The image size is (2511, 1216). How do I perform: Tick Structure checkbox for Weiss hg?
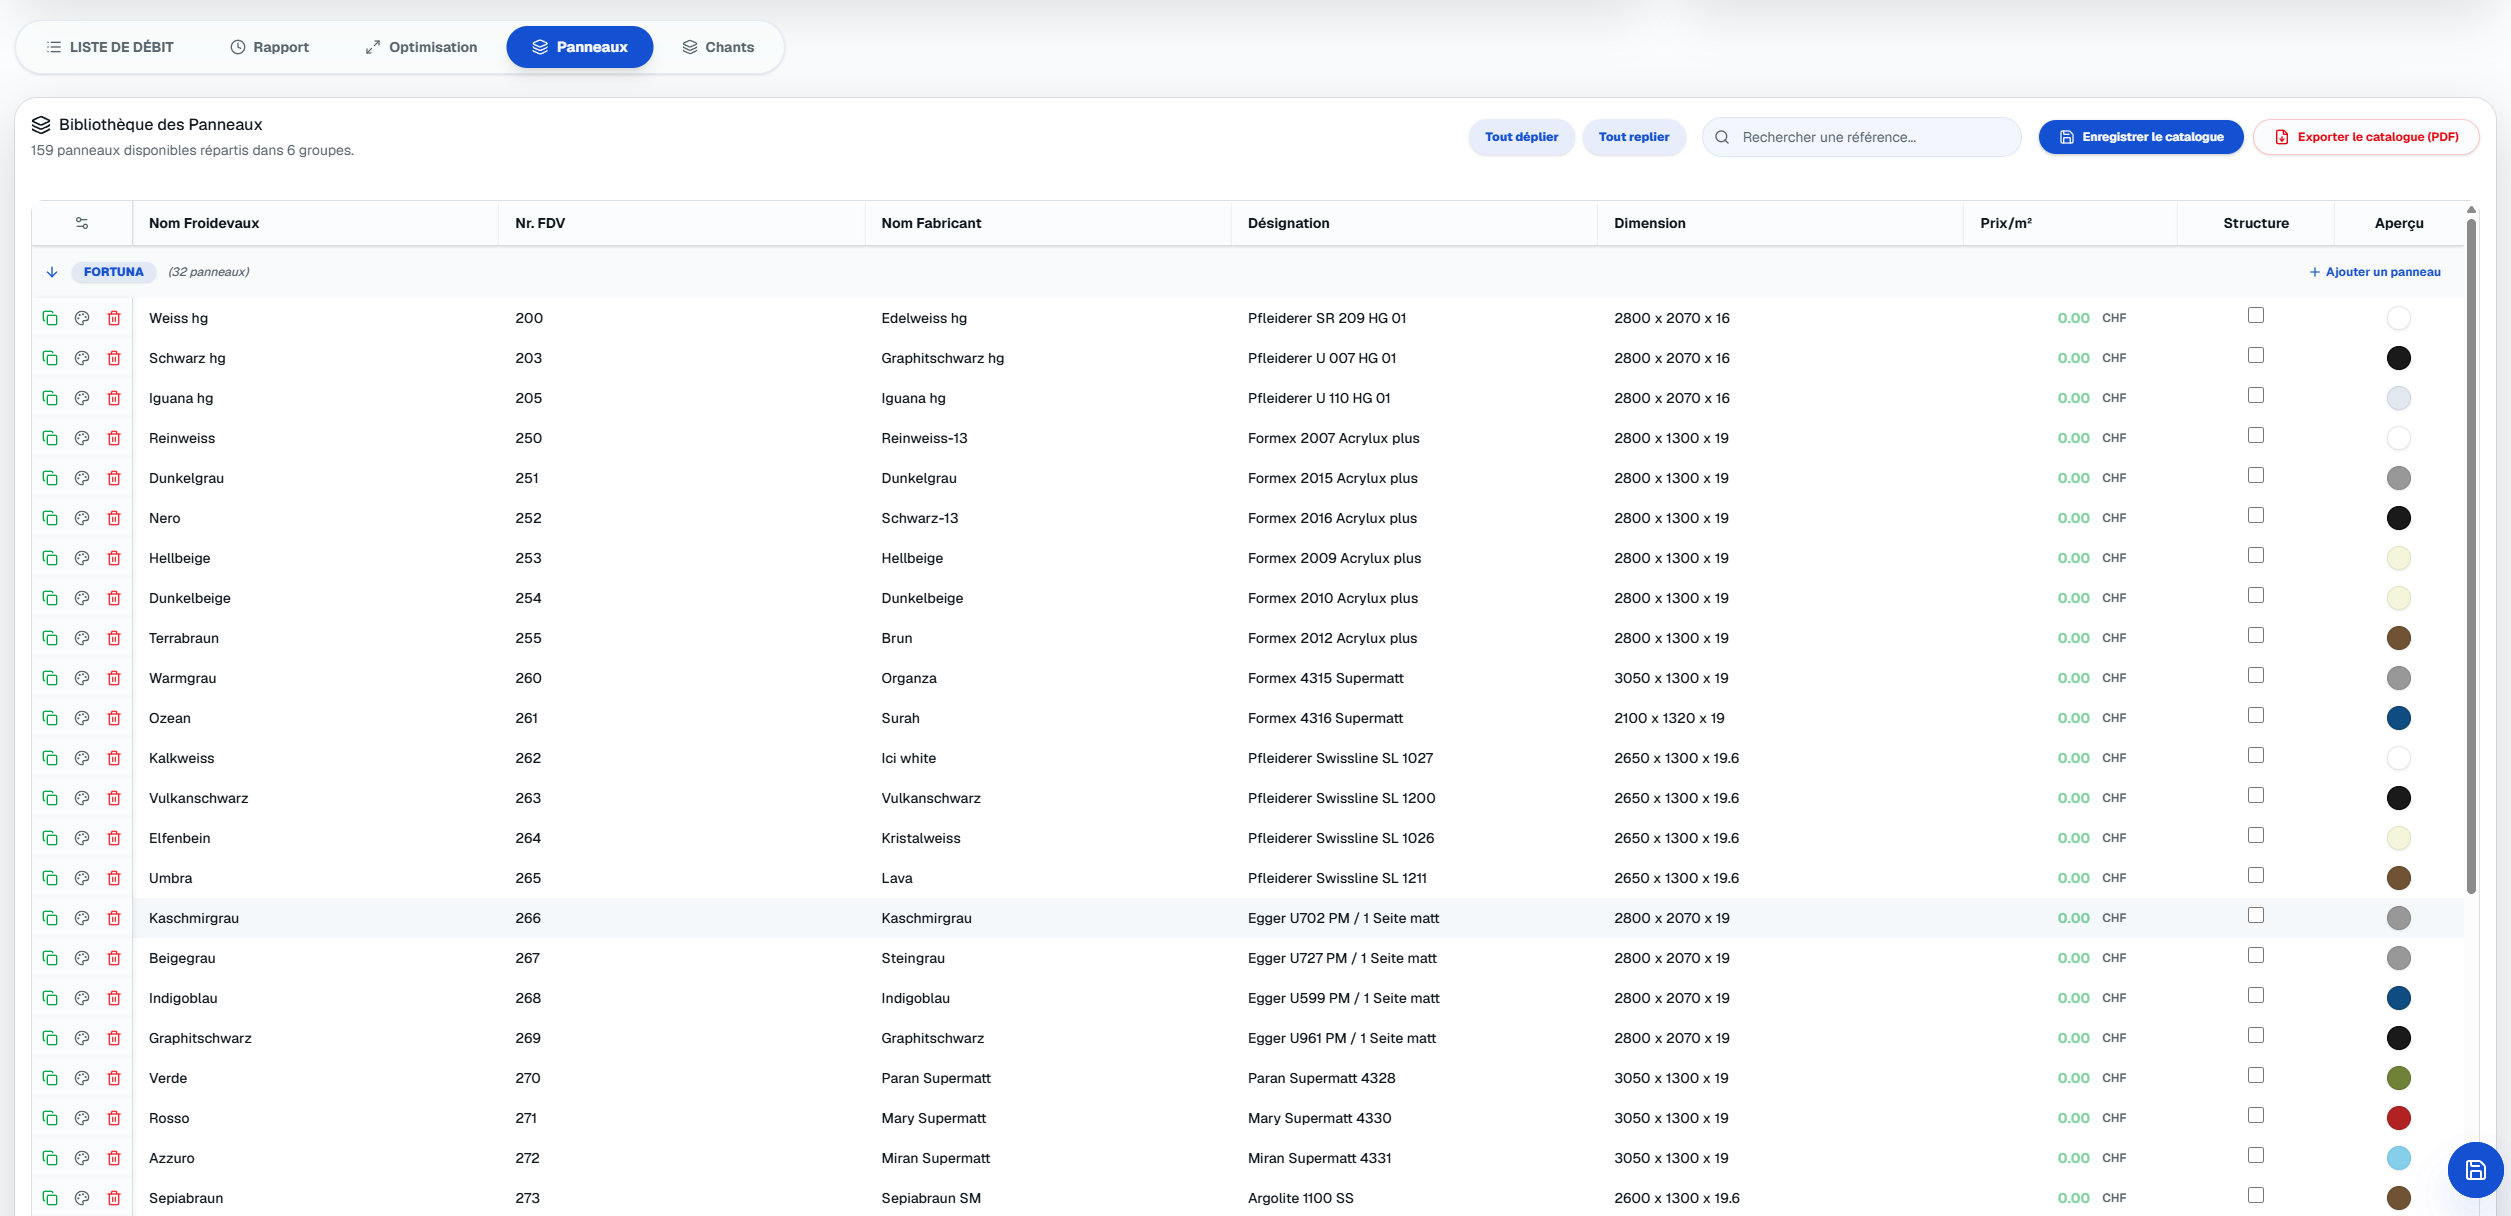[2256, 316]
